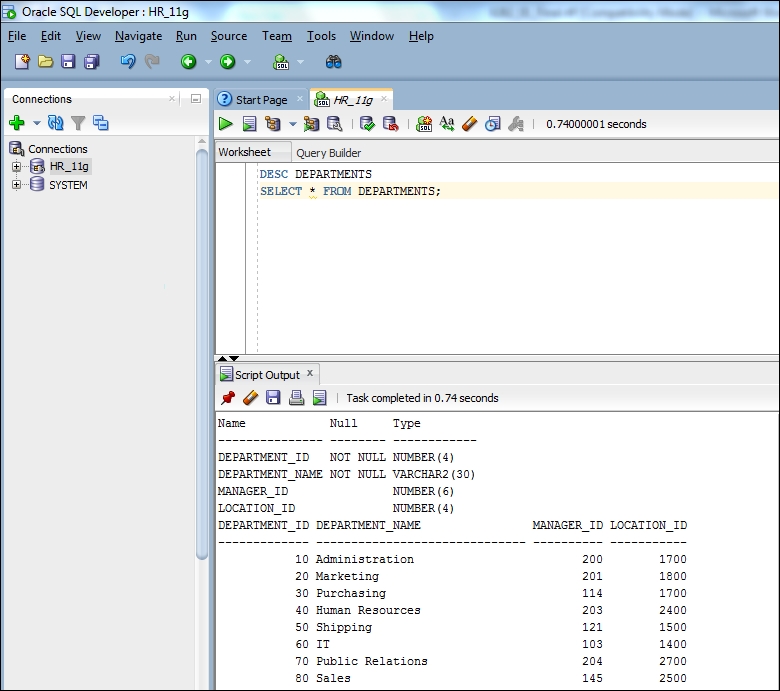Rollback changes with the Rollback icon
This screenshot has width=780, height=691.
(390, 124)
